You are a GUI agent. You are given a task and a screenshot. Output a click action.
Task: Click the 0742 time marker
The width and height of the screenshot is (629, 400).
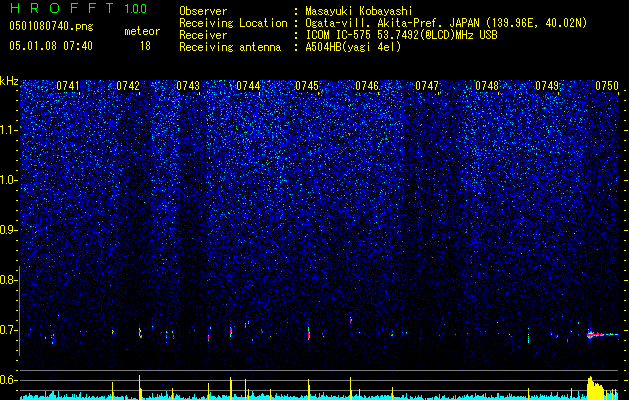pyautogui.click(x=128, y=86)
